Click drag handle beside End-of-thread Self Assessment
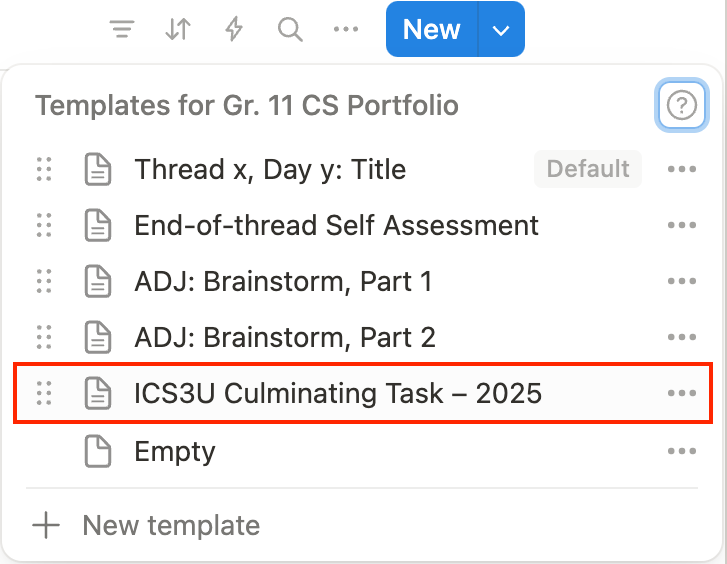This screenshot has width=727, height=564. click(x=44, y=226)
